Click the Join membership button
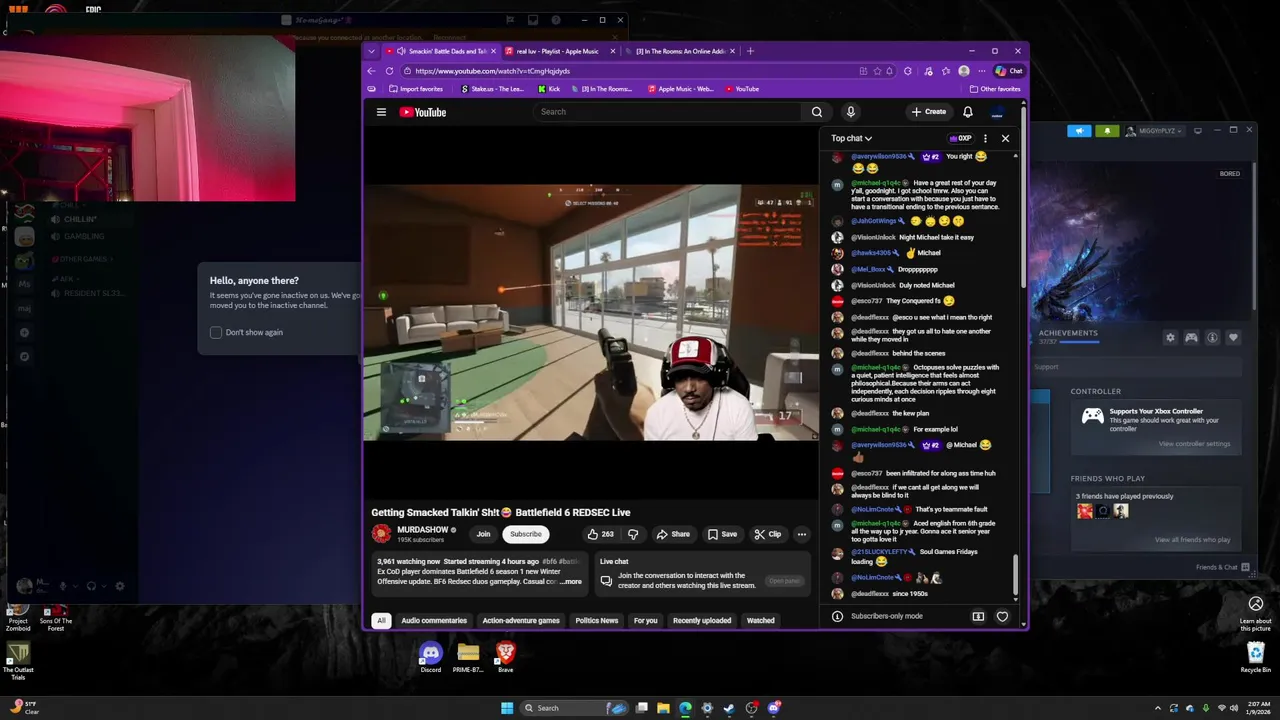Viewport: 1280px width, 720px height. [x=483, y=534]
